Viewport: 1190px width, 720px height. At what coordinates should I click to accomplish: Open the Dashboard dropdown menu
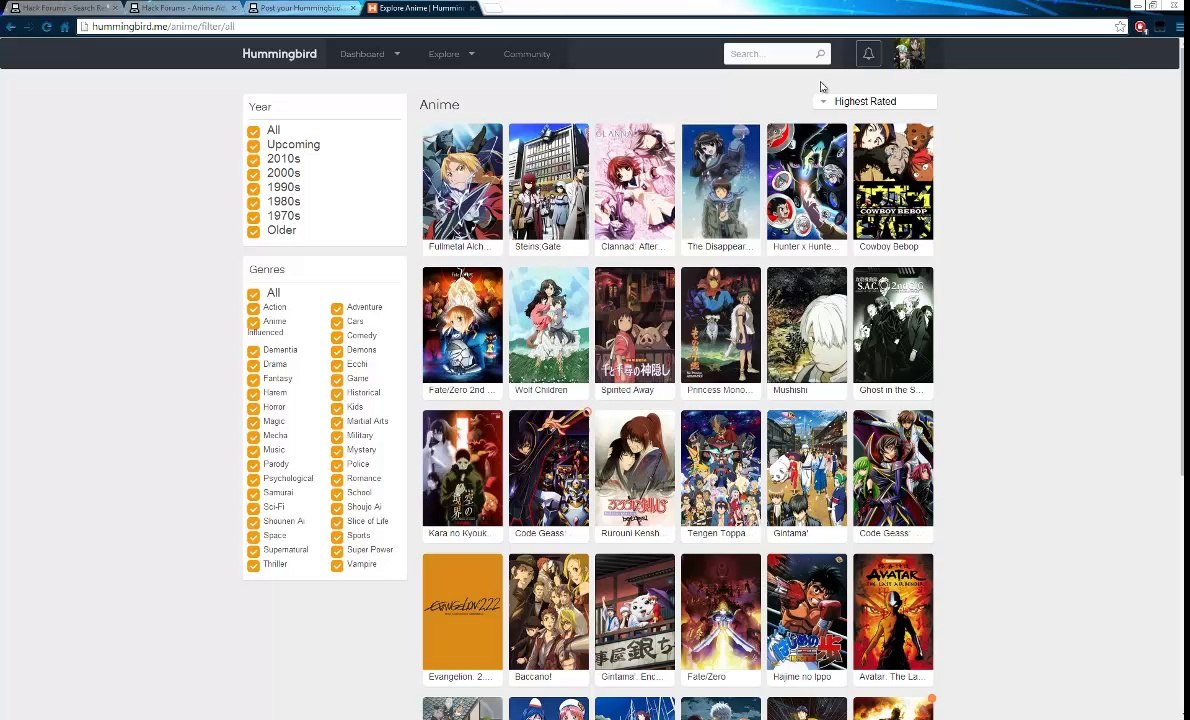370,54
